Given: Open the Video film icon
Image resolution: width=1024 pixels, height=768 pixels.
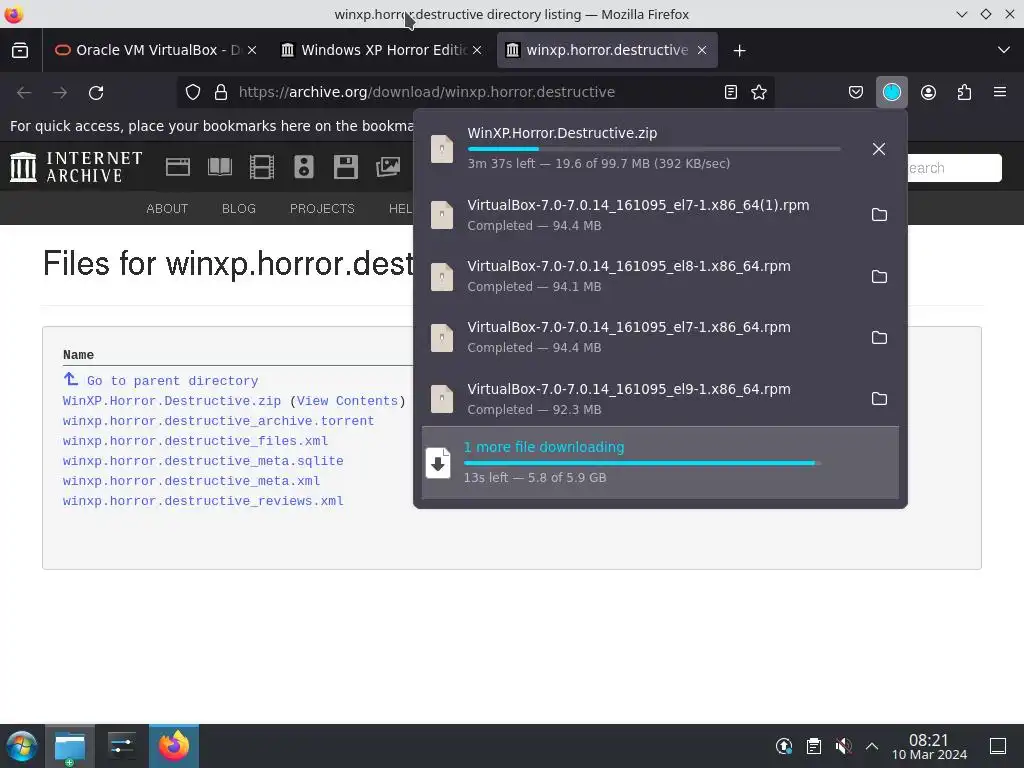Looking at the screenshot, I should point(262,167).
